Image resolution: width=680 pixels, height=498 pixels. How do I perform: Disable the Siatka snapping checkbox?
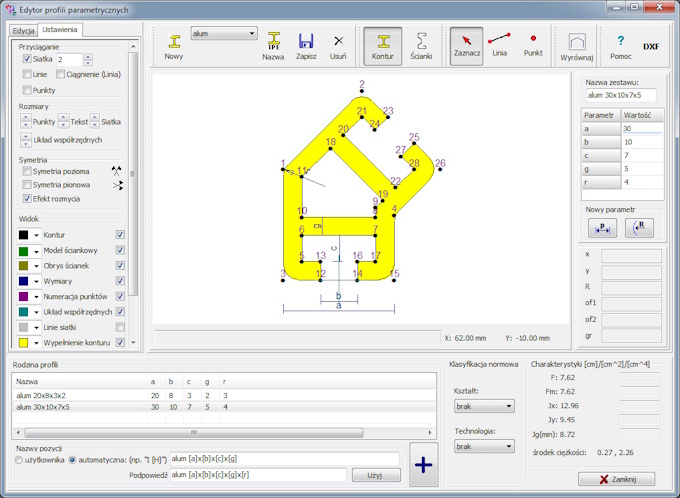[x=27, y=60]
